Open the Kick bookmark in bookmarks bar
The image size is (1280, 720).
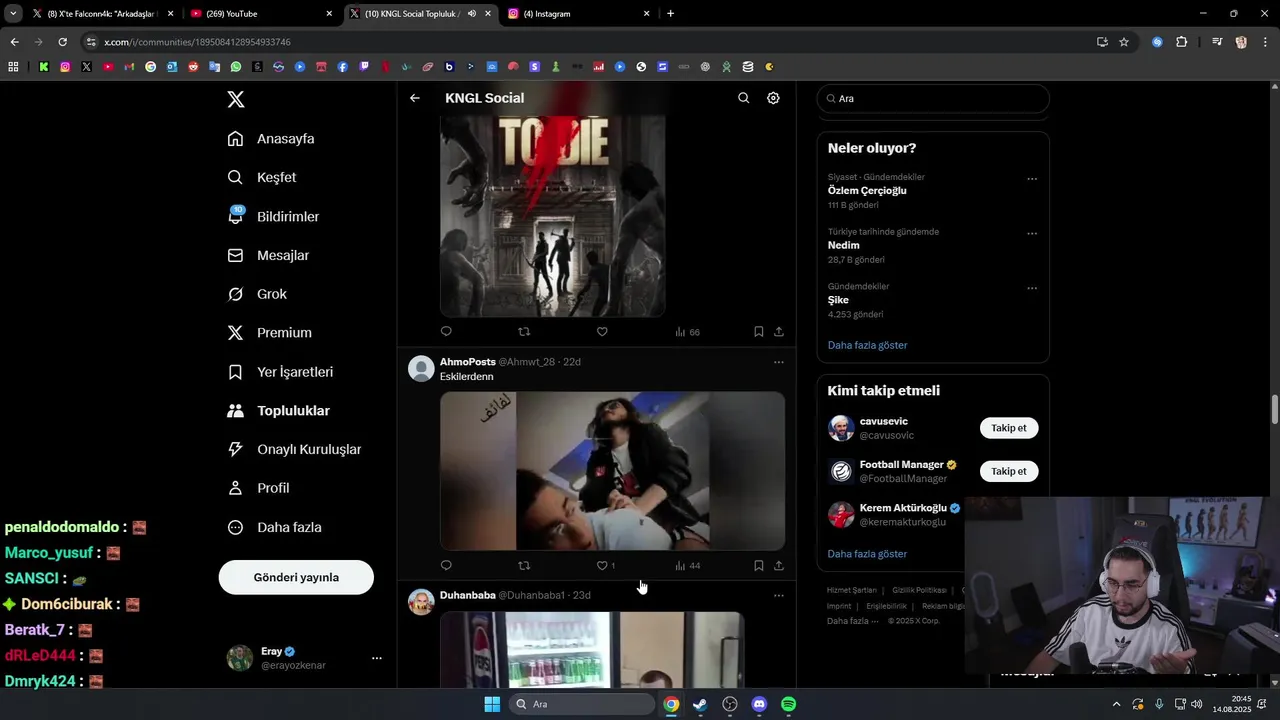tap(44, 67)
